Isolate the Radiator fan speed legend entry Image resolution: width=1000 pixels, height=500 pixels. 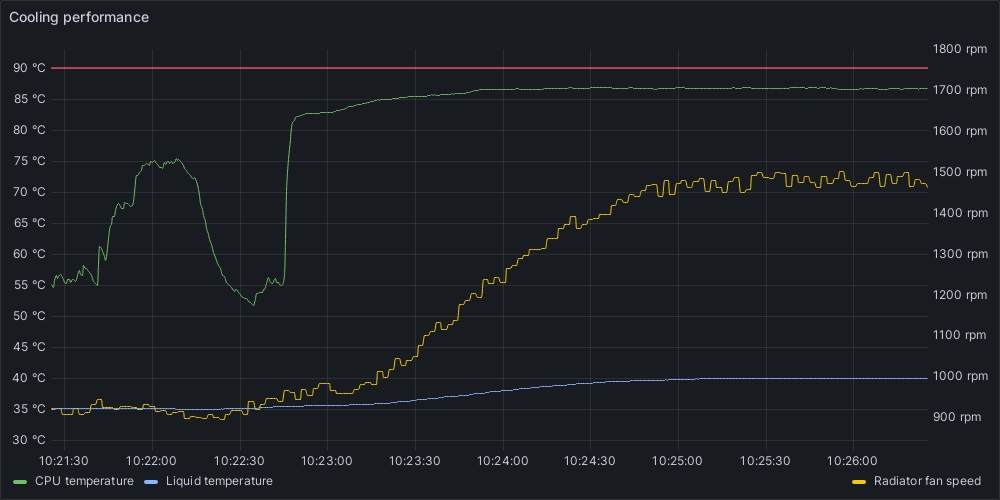[927, 481]
